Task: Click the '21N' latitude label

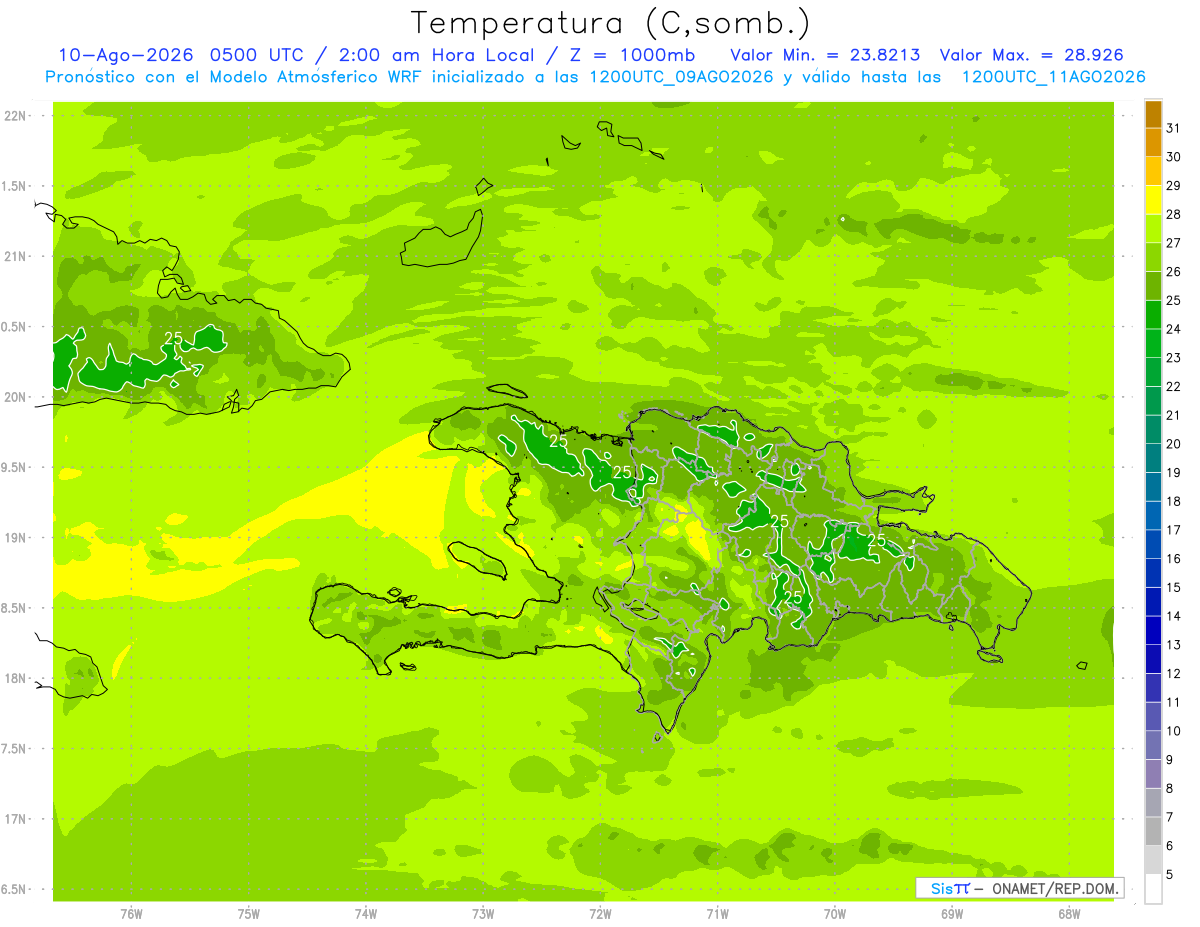Action: tap(16, 256)
